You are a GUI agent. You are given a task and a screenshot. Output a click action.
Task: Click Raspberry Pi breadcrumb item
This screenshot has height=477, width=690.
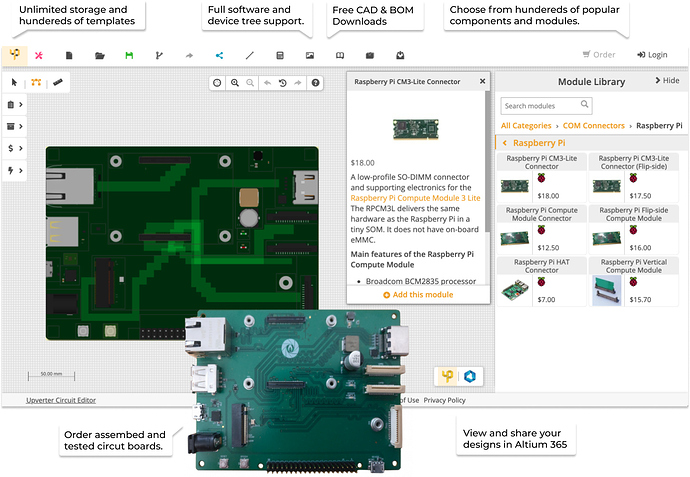pyautogui.click(x=659, y=126)
